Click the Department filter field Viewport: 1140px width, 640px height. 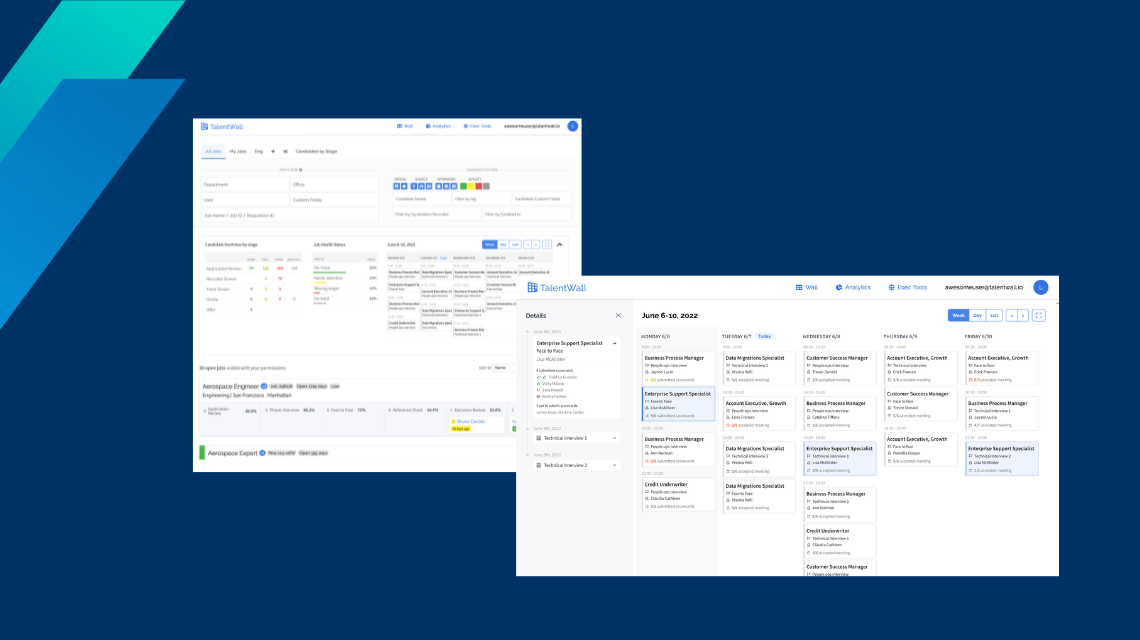[244, 184]
